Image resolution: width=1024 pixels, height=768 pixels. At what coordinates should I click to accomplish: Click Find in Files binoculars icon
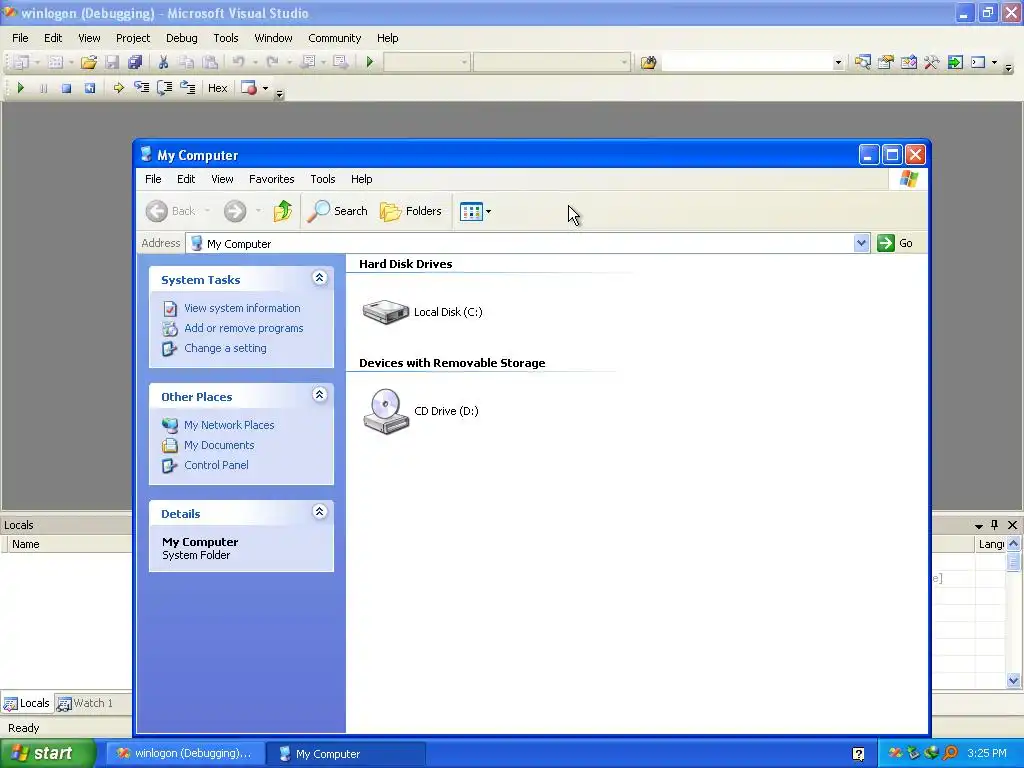(x=648, y=63)
